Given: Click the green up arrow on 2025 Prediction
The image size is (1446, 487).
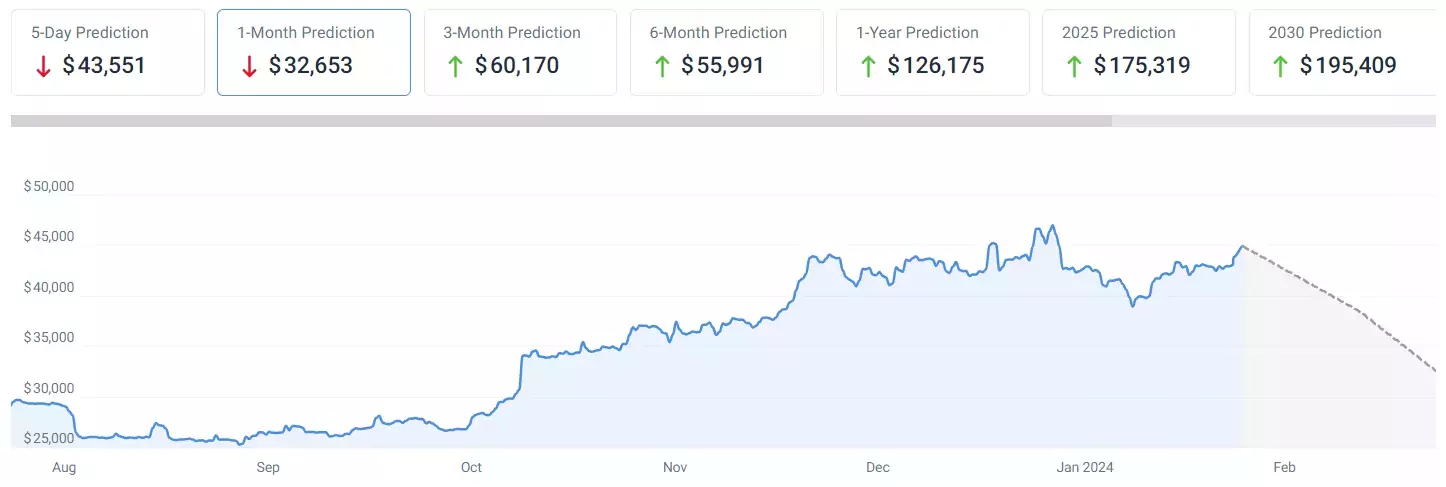Looking at the screenshot, I should pyautogui.click(x=1073, y=67).
